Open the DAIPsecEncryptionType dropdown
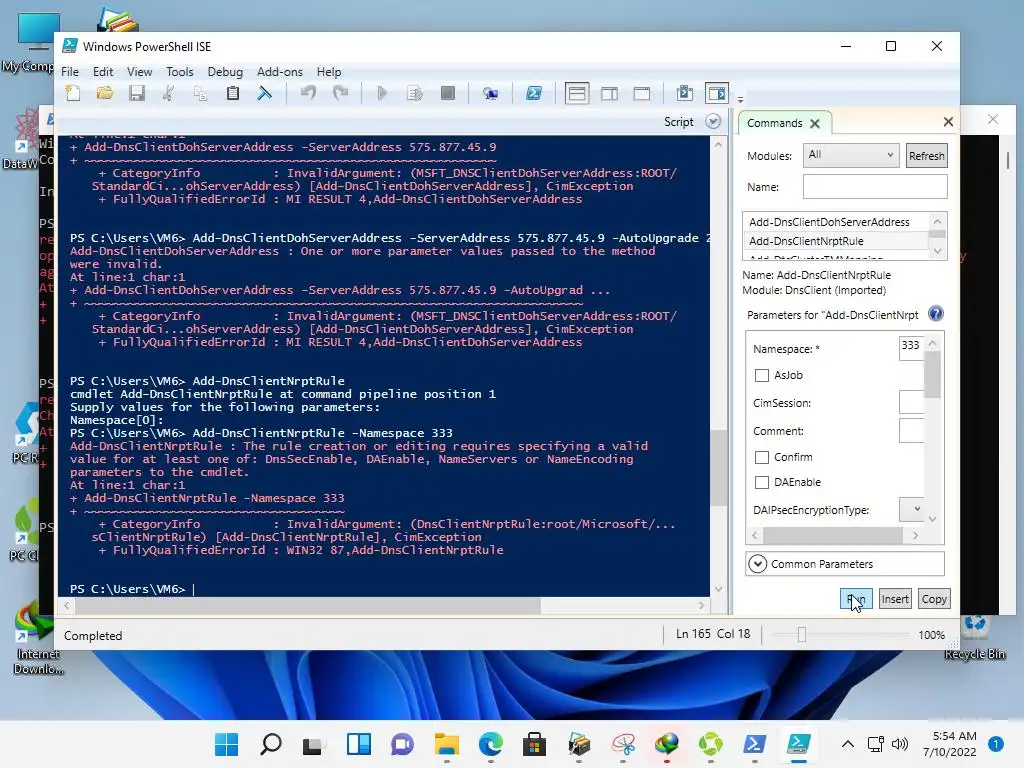 tap(912, 509)
